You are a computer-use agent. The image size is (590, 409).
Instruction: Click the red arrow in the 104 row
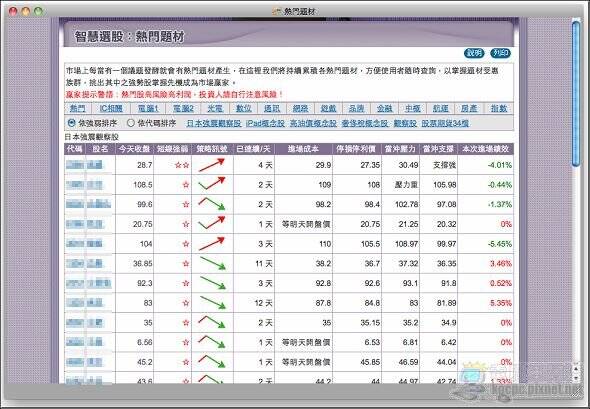tap(212, 243)
